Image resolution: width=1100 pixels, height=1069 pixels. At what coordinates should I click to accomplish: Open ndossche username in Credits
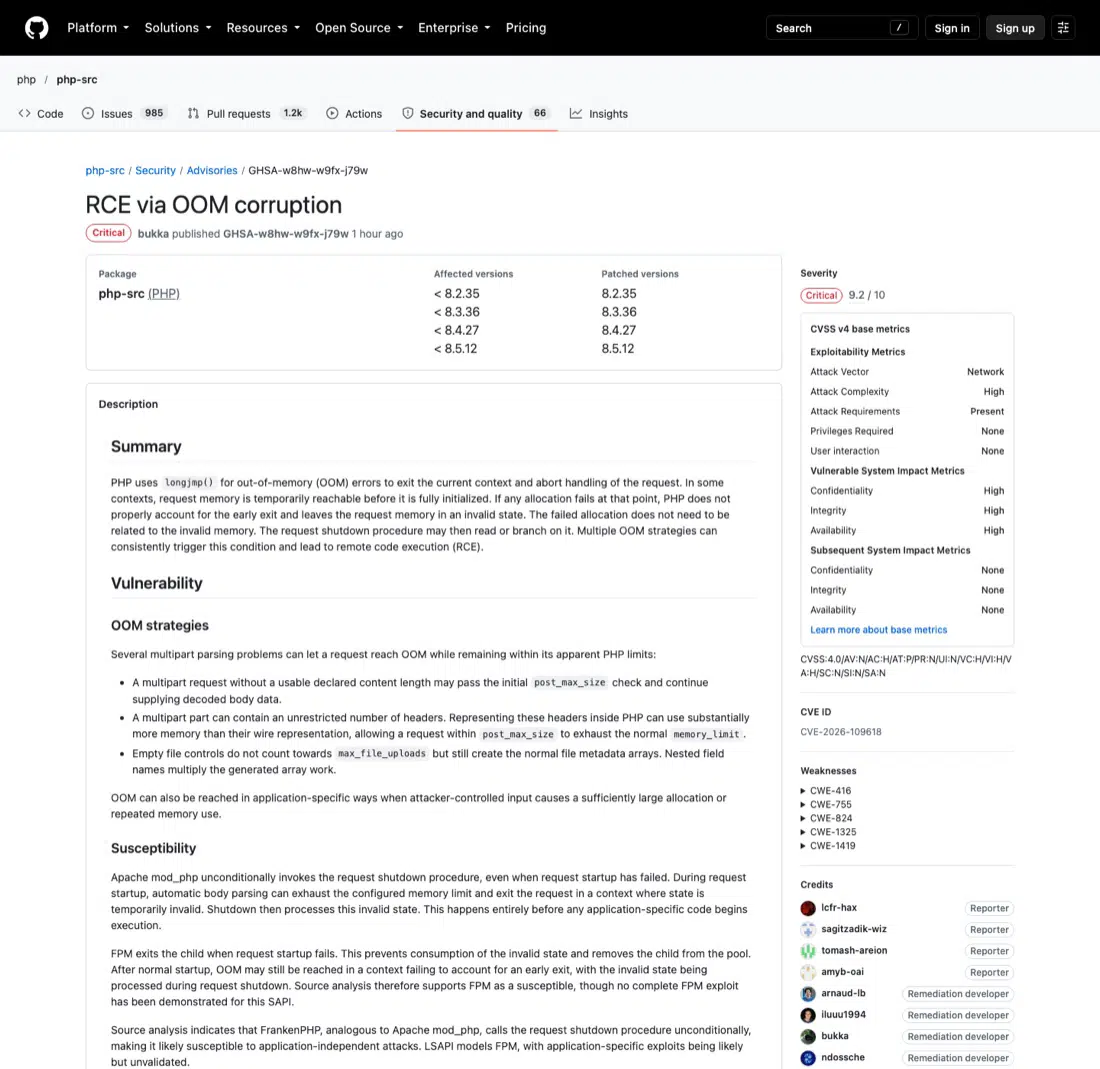[843, 1057]
